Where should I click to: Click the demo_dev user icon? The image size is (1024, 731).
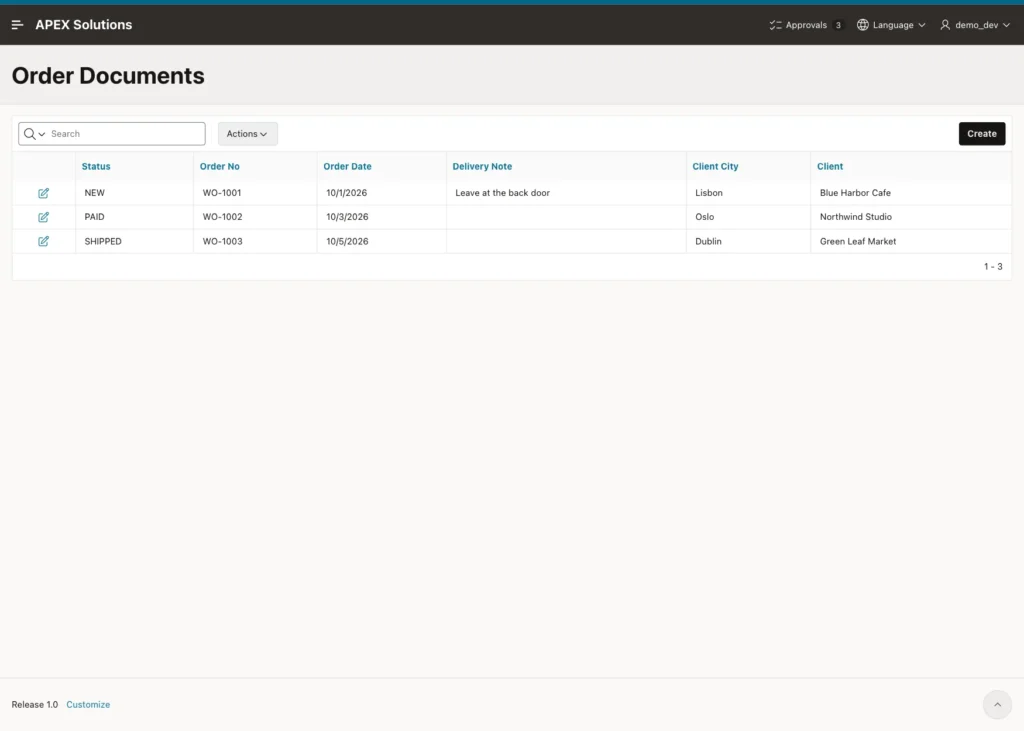945,25
